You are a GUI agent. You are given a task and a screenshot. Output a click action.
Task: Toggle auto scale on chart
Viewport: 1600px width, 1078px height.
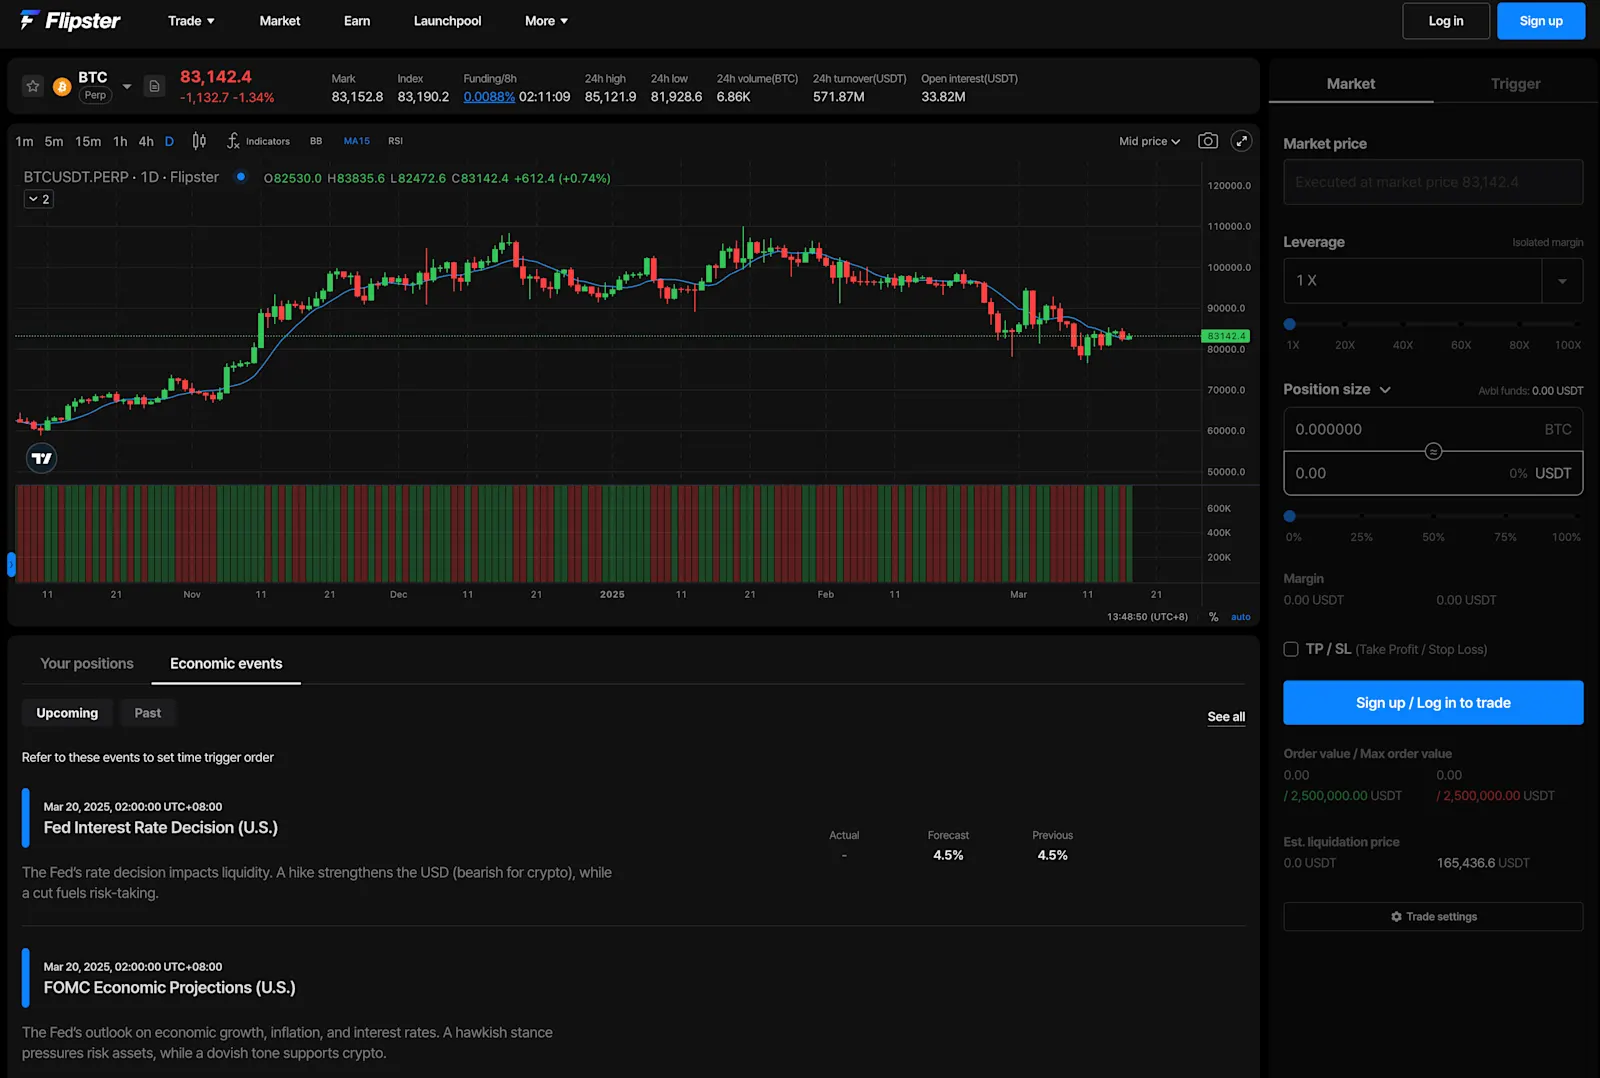(x=1241, y=617)
